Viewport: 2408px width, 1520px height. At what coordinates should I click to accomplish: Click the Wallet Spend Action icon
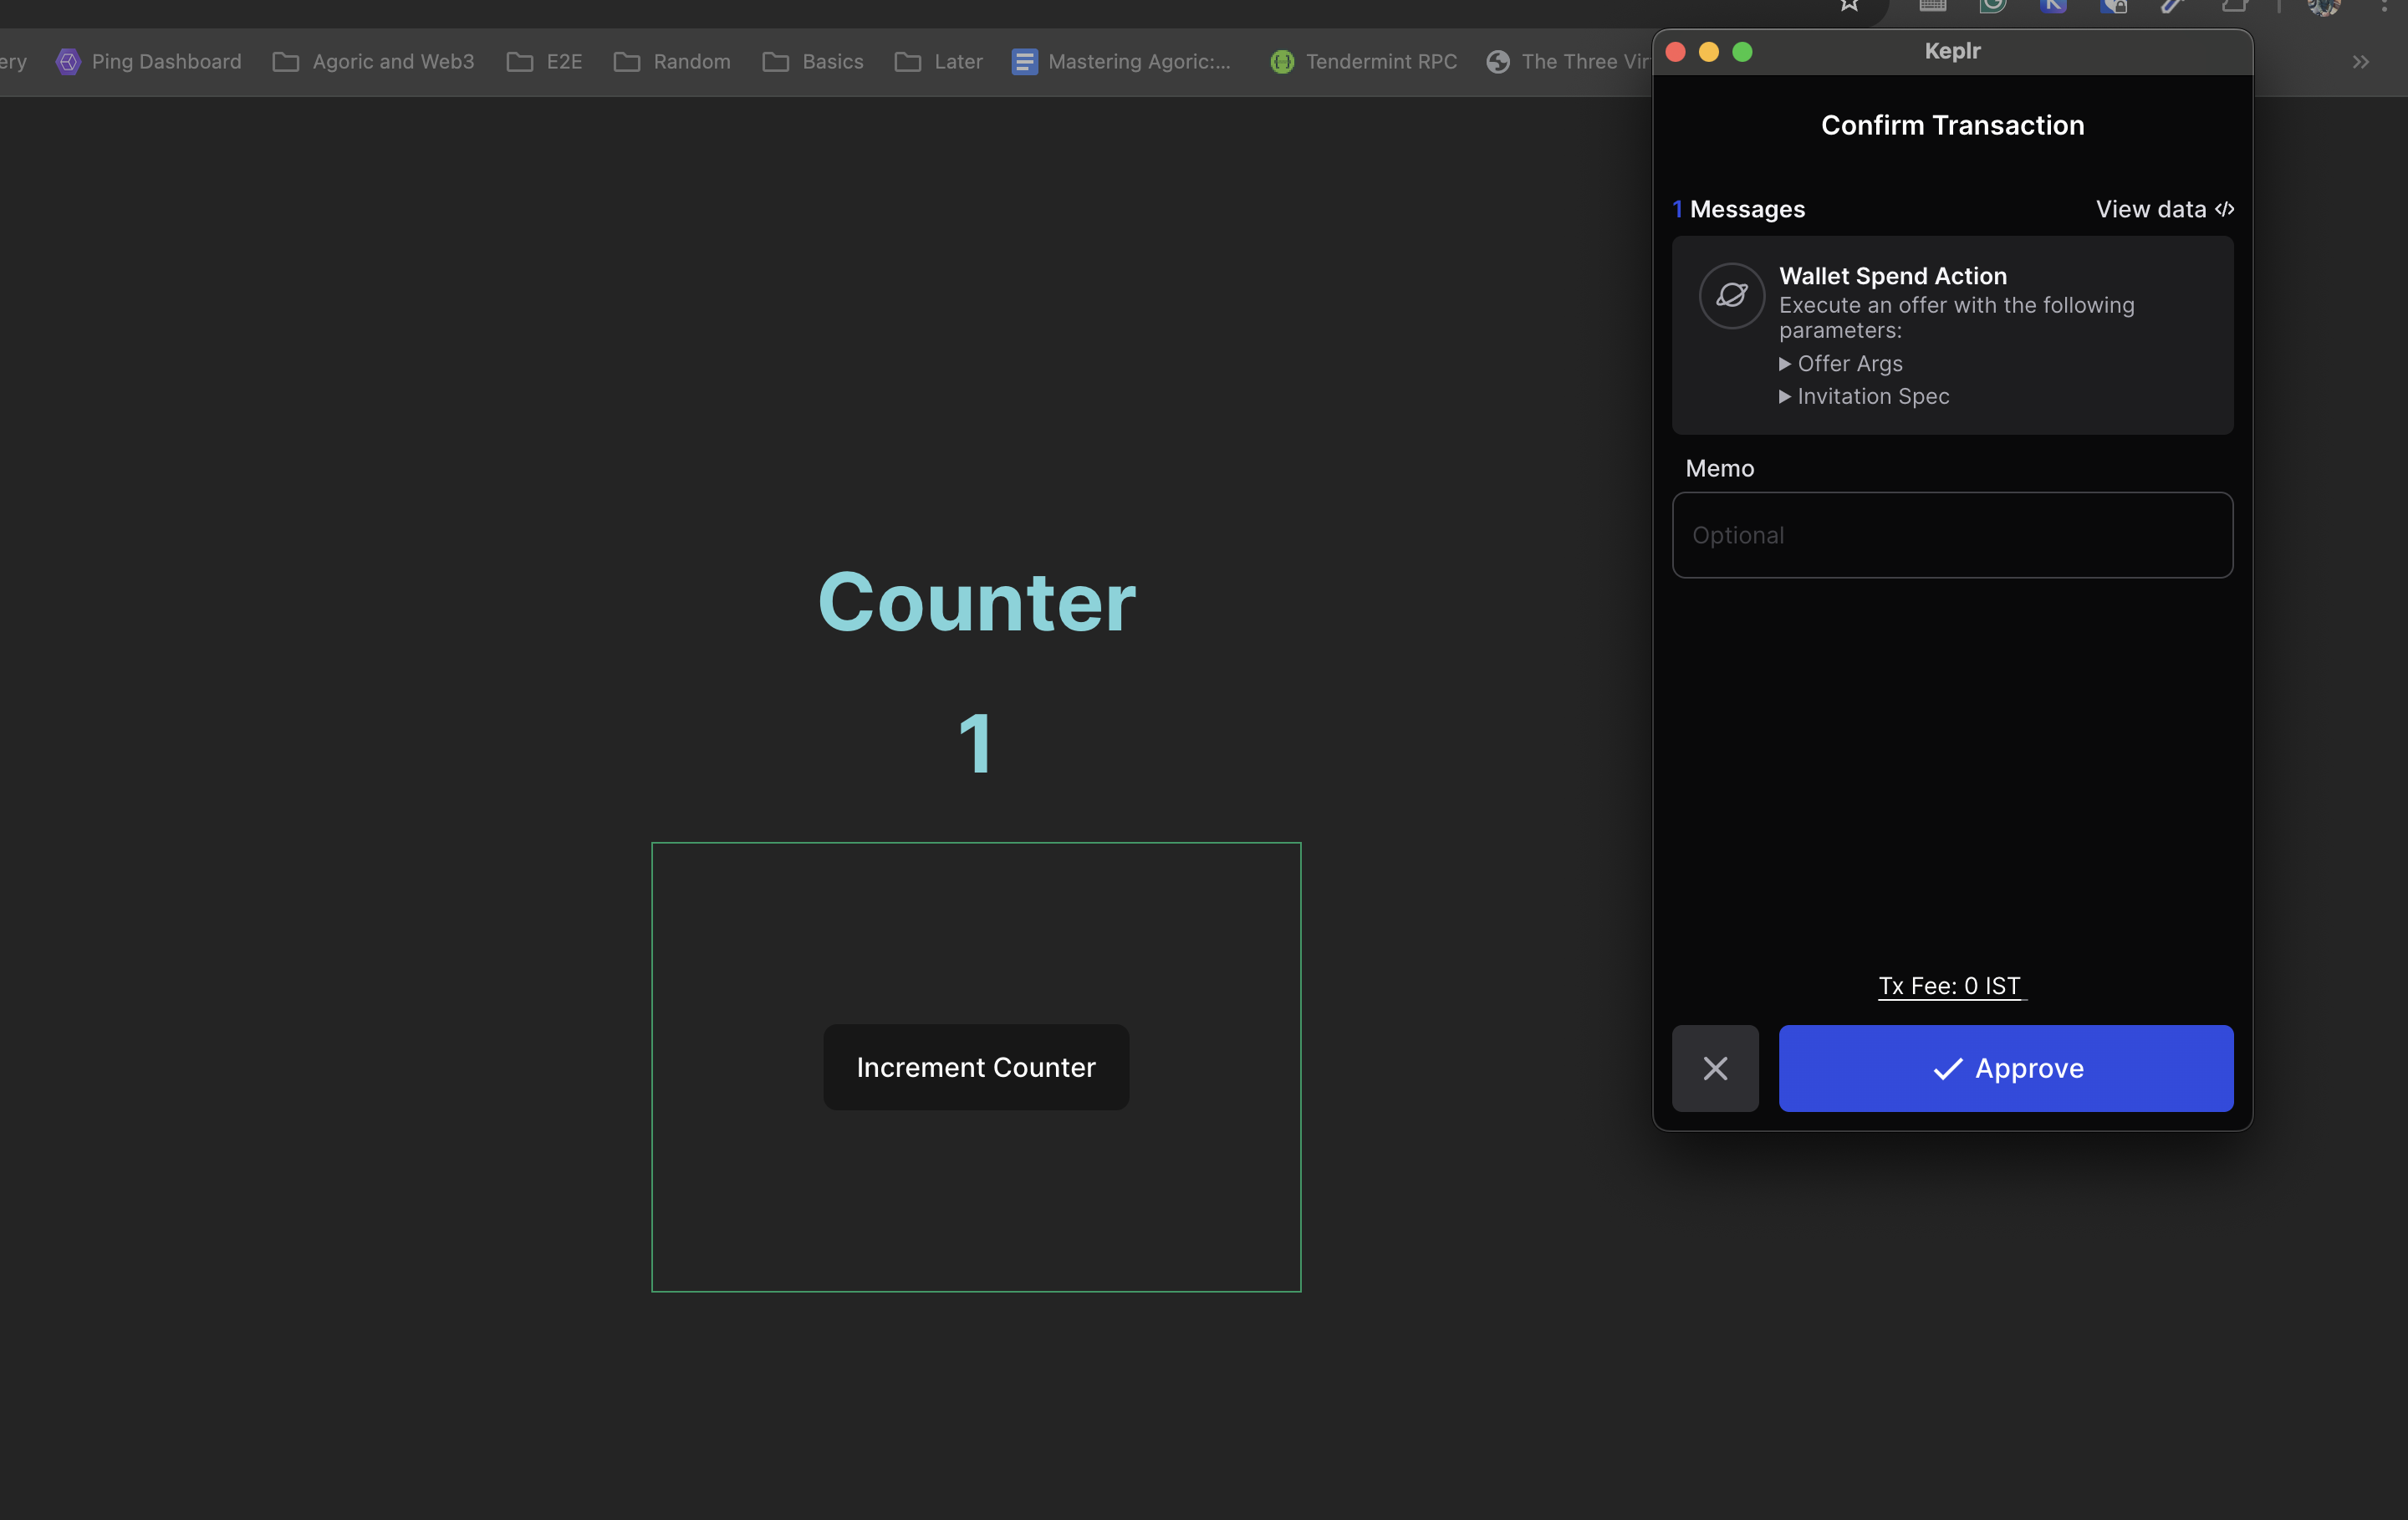tap(1730, 294)
